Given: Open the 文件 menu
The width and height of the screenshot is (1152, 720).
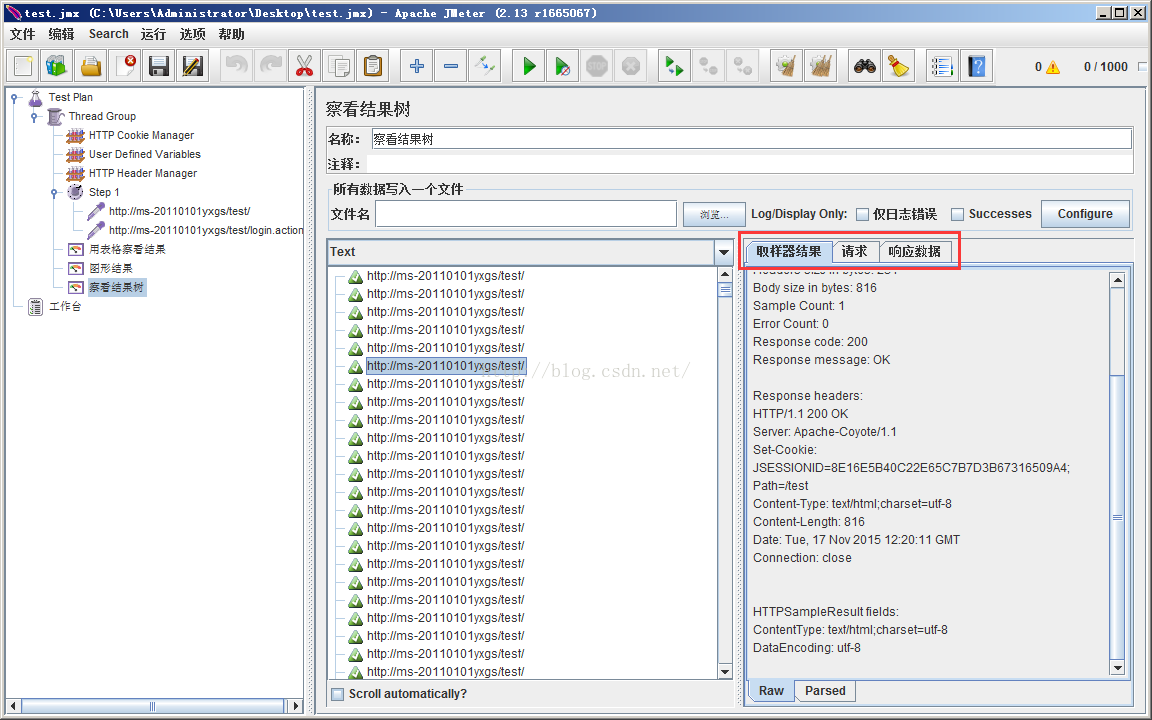Looking at the screenshot, I should [x=23, y=34].
